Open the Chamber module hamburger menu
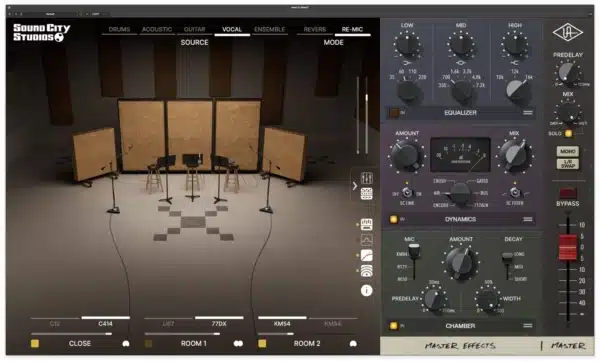 coord(528,326)
